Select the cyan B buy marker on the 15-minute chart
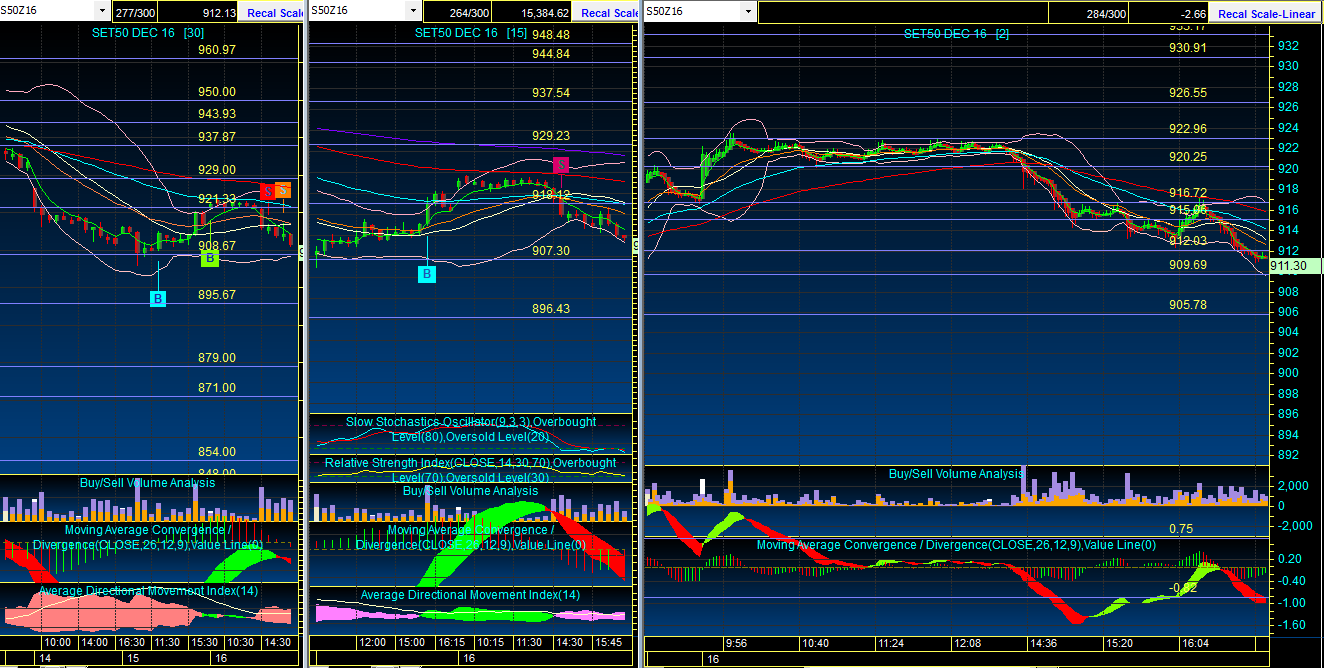 tap(428, 274)
